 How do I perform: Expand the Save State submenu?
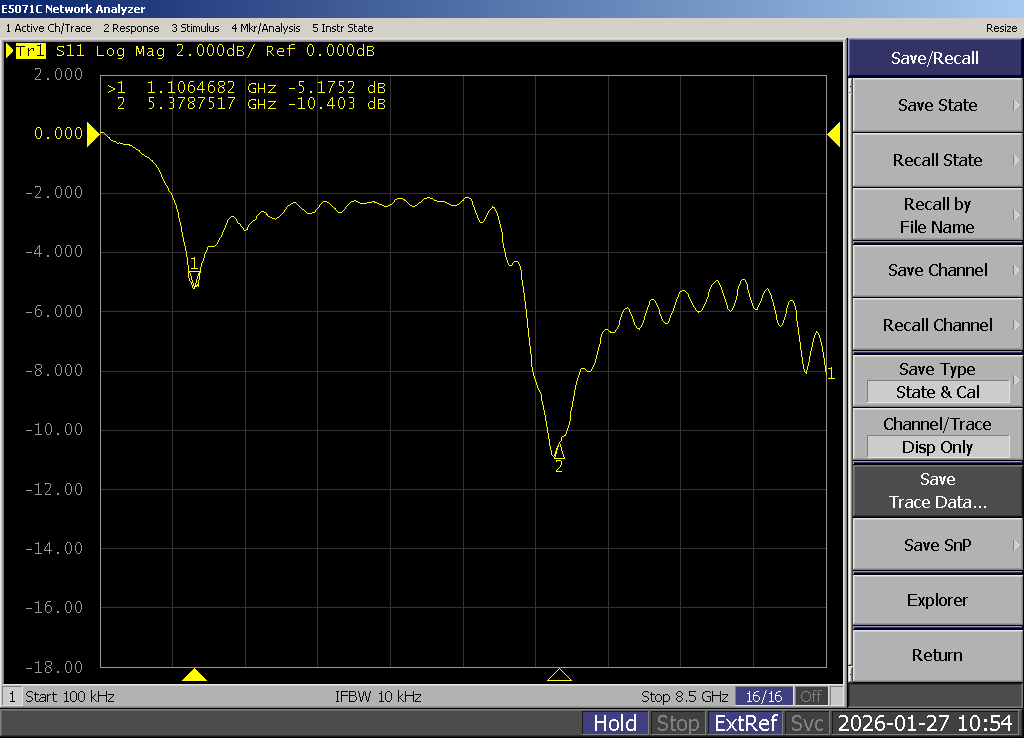pos(936,105)
